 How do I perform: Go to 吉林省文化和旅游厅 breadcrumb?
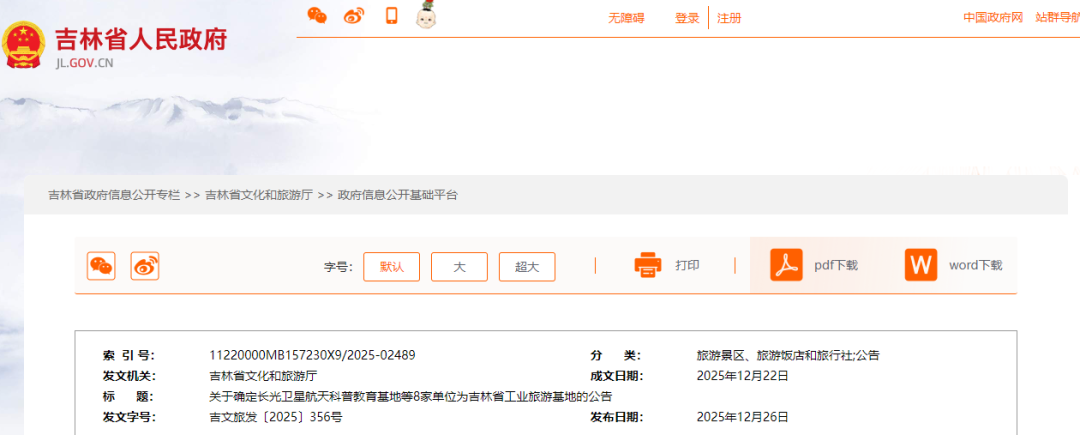(x=259, y=195)
